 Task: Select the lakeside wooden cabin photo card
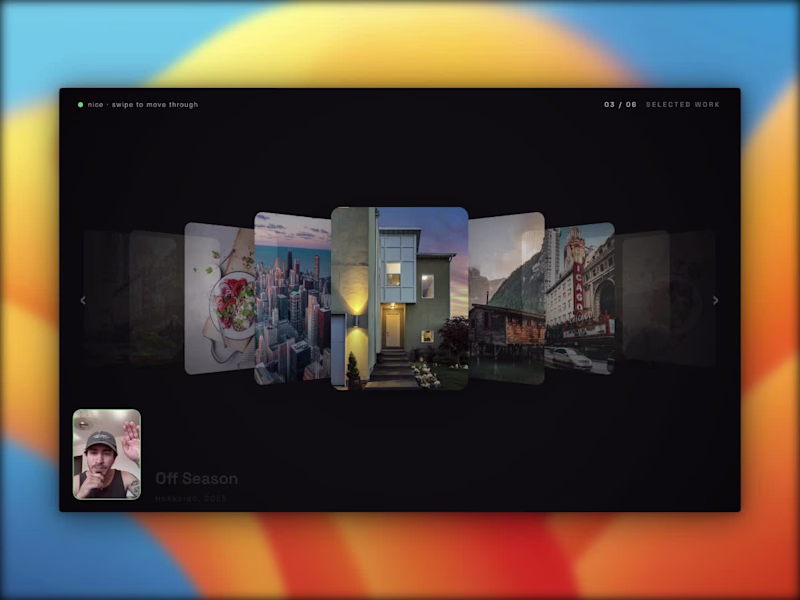[506, 298]
